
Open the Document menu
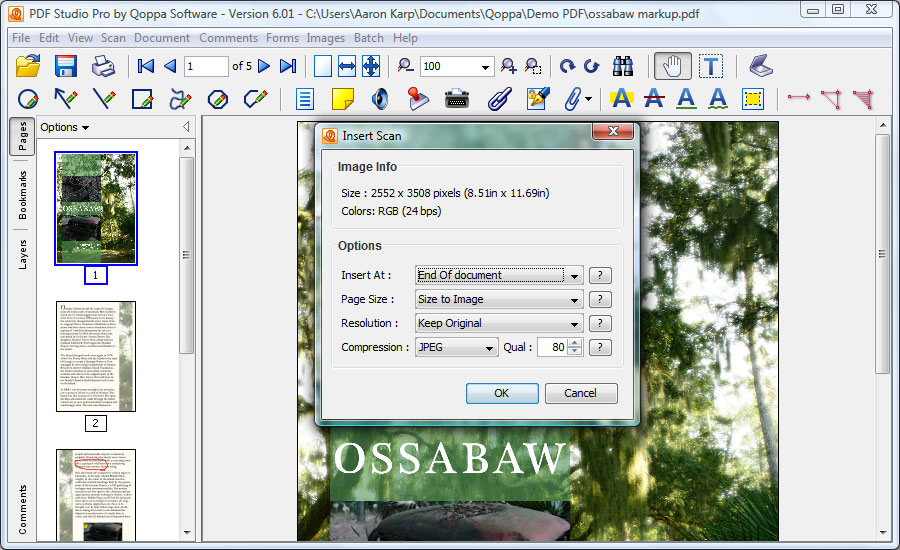click(x=162, y=38)
